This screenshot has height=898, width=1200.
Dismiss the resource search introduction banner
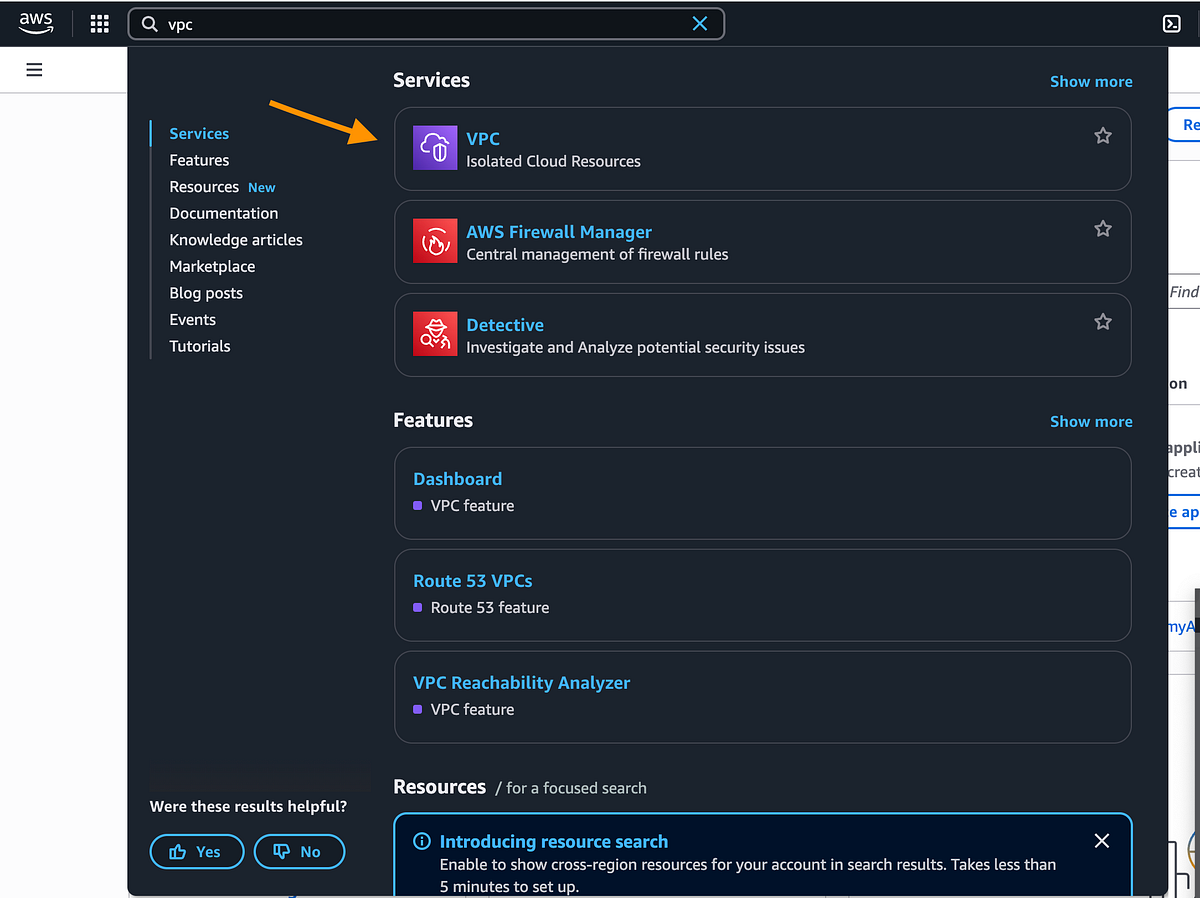[1101, 841]
